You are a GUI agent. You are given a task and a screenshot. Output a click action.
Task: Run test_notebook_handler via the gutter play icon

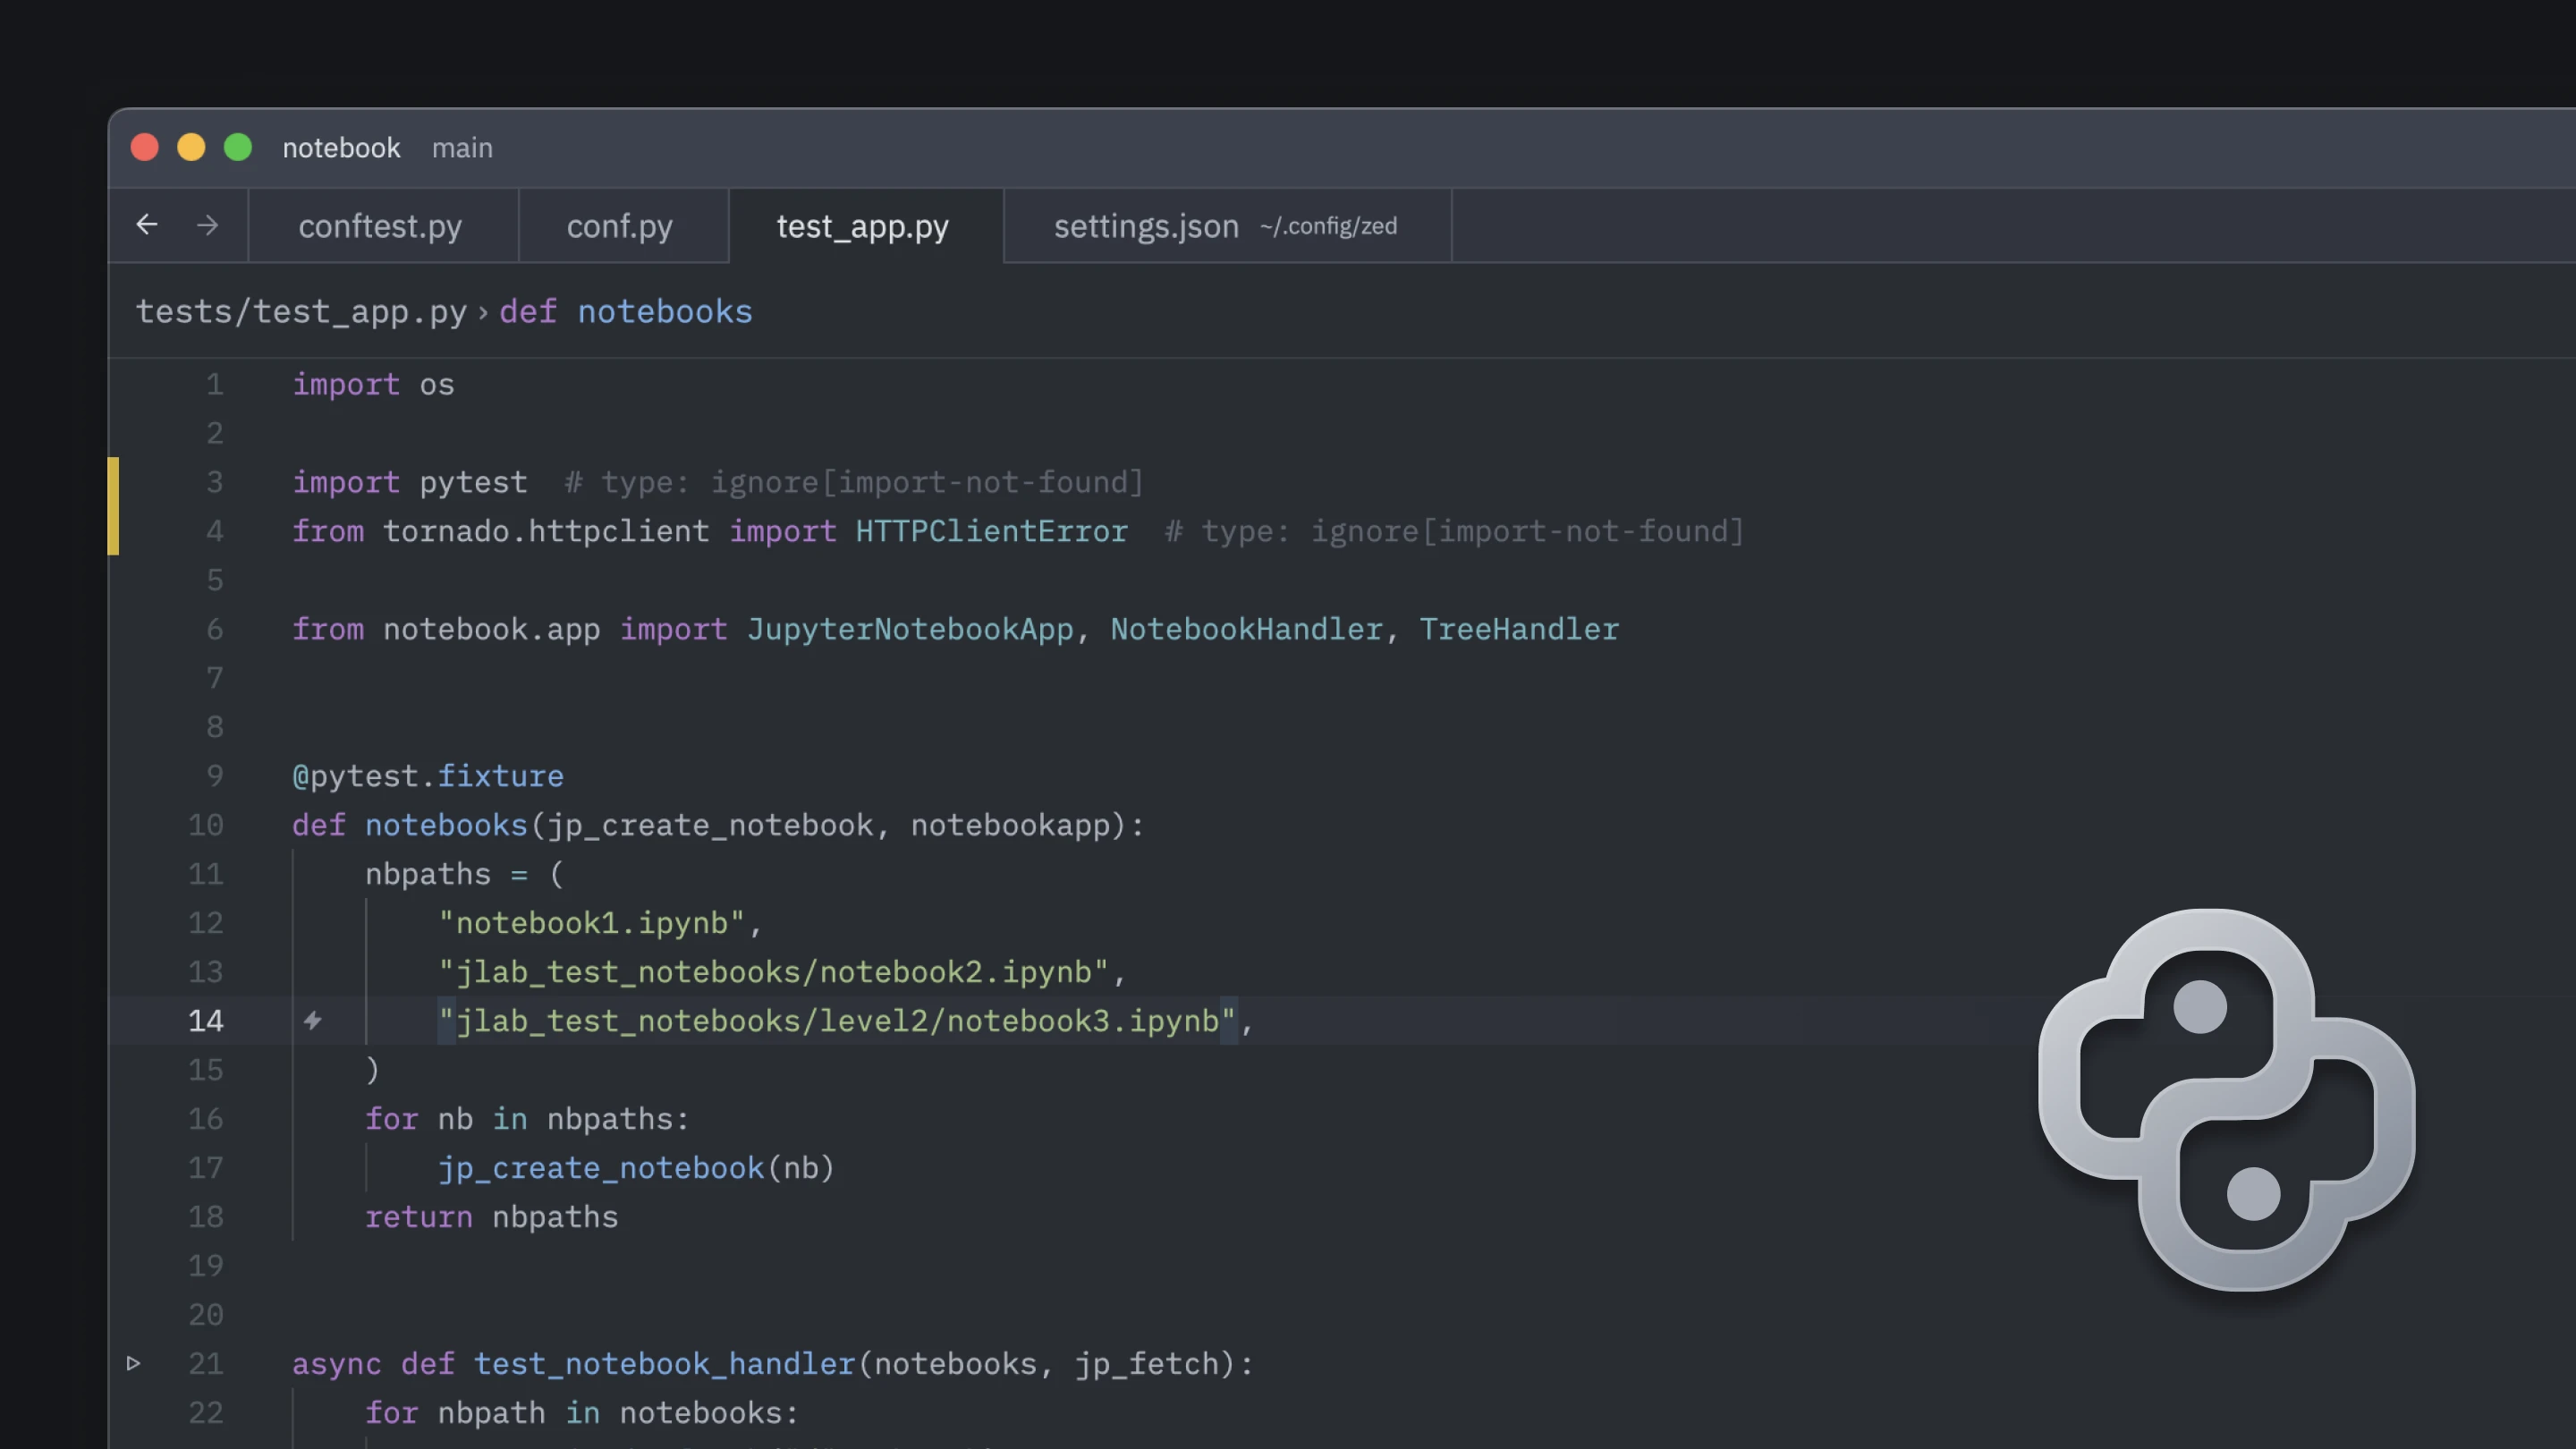[x=133, y=1363]
